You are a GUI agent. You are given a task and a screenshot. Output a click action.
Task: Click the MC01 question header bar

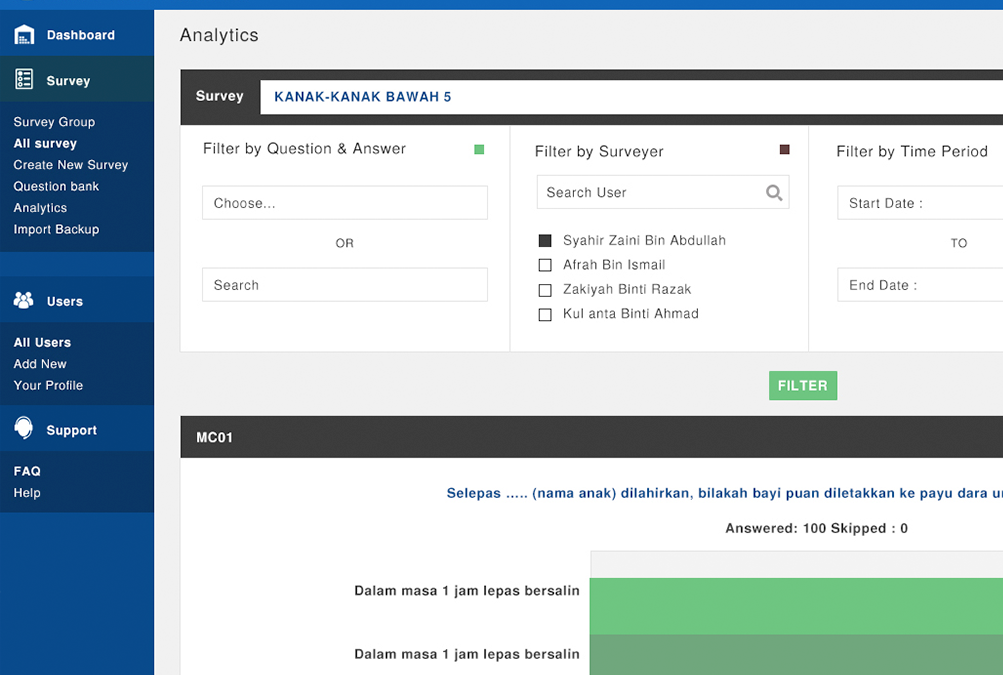click(592, 437)
